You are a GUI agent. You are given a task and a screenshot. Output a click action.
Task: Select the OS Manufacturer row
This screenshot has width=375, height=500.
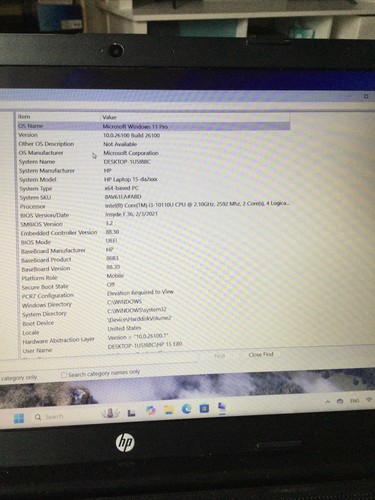tap(41, 153)
